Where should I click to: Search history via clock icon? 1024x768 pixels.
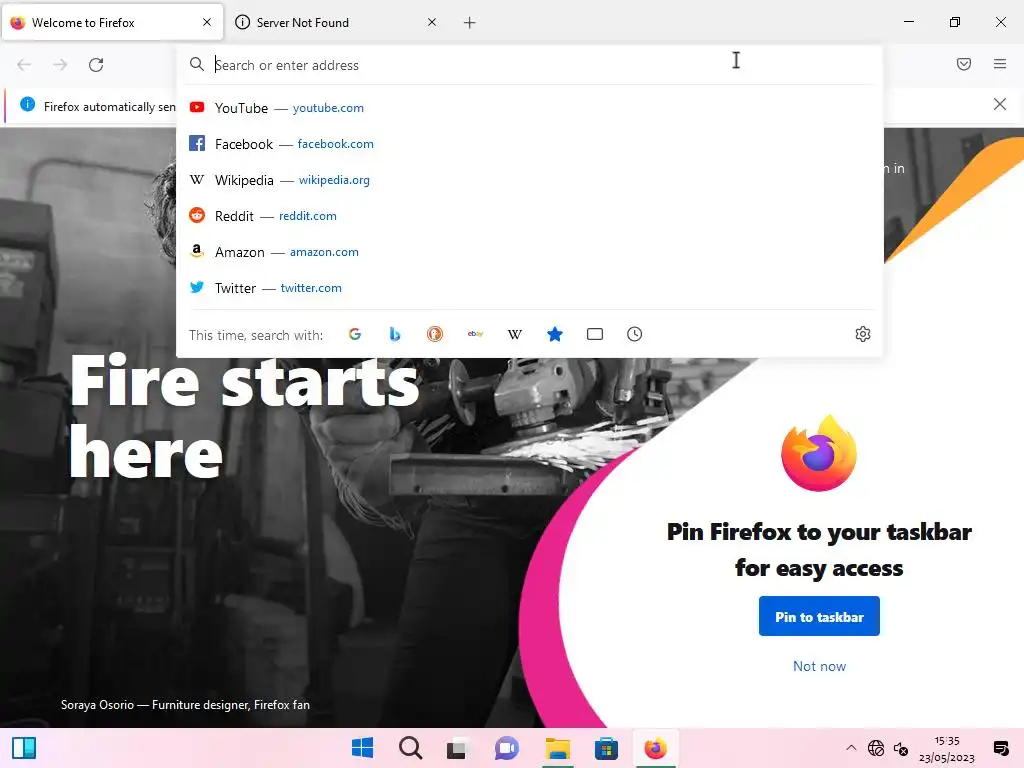point(634,334)
